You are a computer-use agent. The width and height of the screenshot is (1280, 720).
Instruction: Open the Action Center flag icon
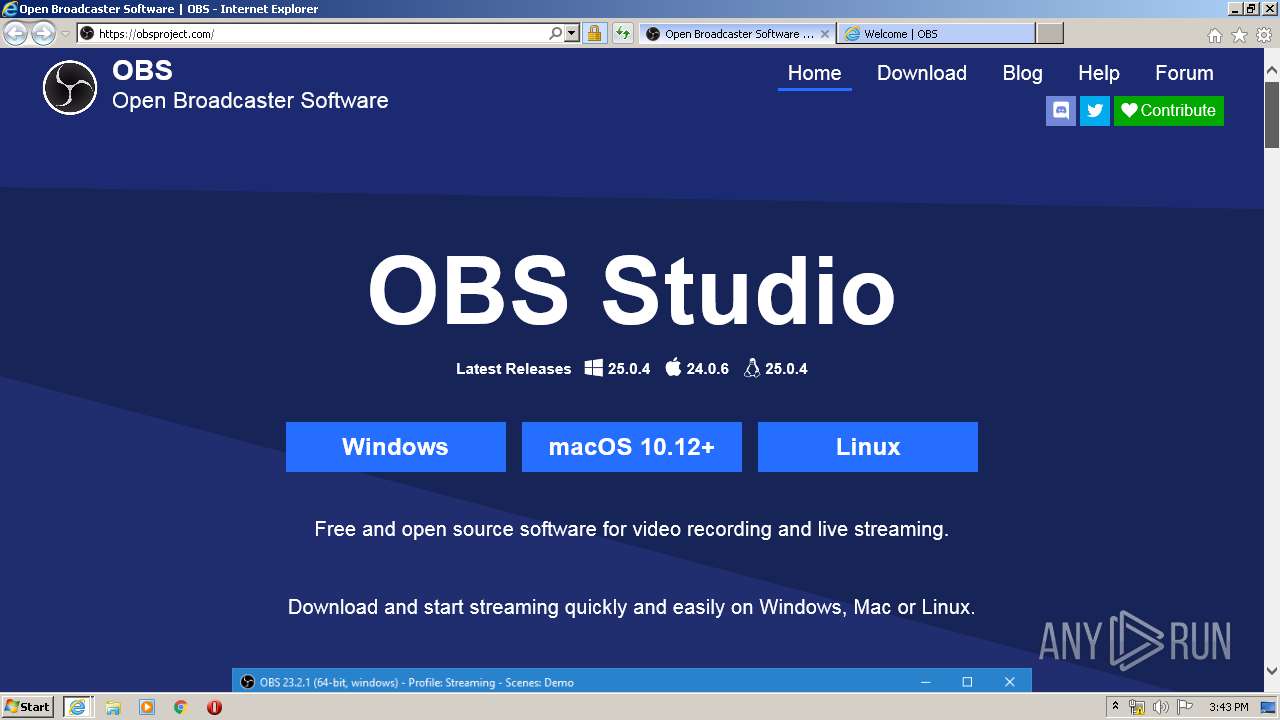1185,707
